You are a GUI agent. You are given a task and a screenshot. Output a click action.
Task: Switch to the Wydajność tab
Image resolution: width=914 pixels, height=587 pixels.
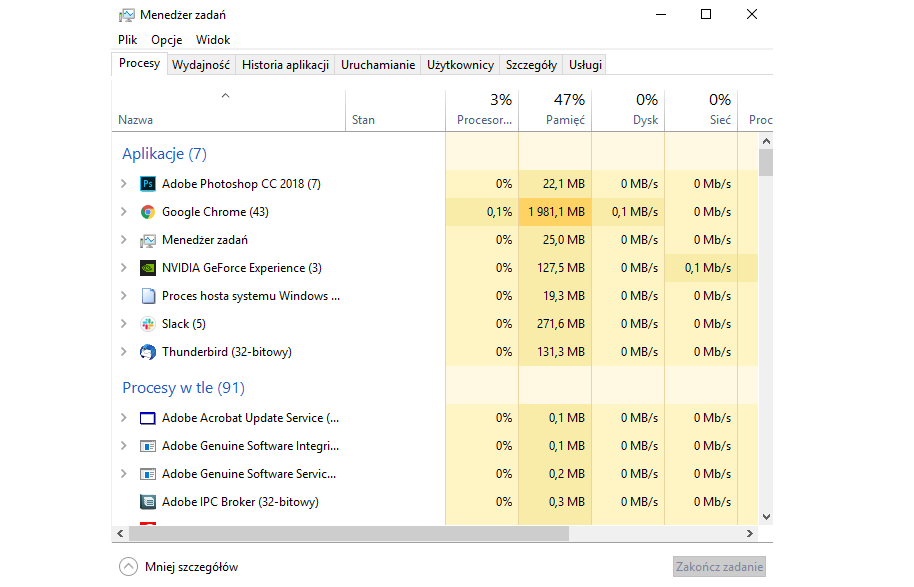tap(201, 65)
